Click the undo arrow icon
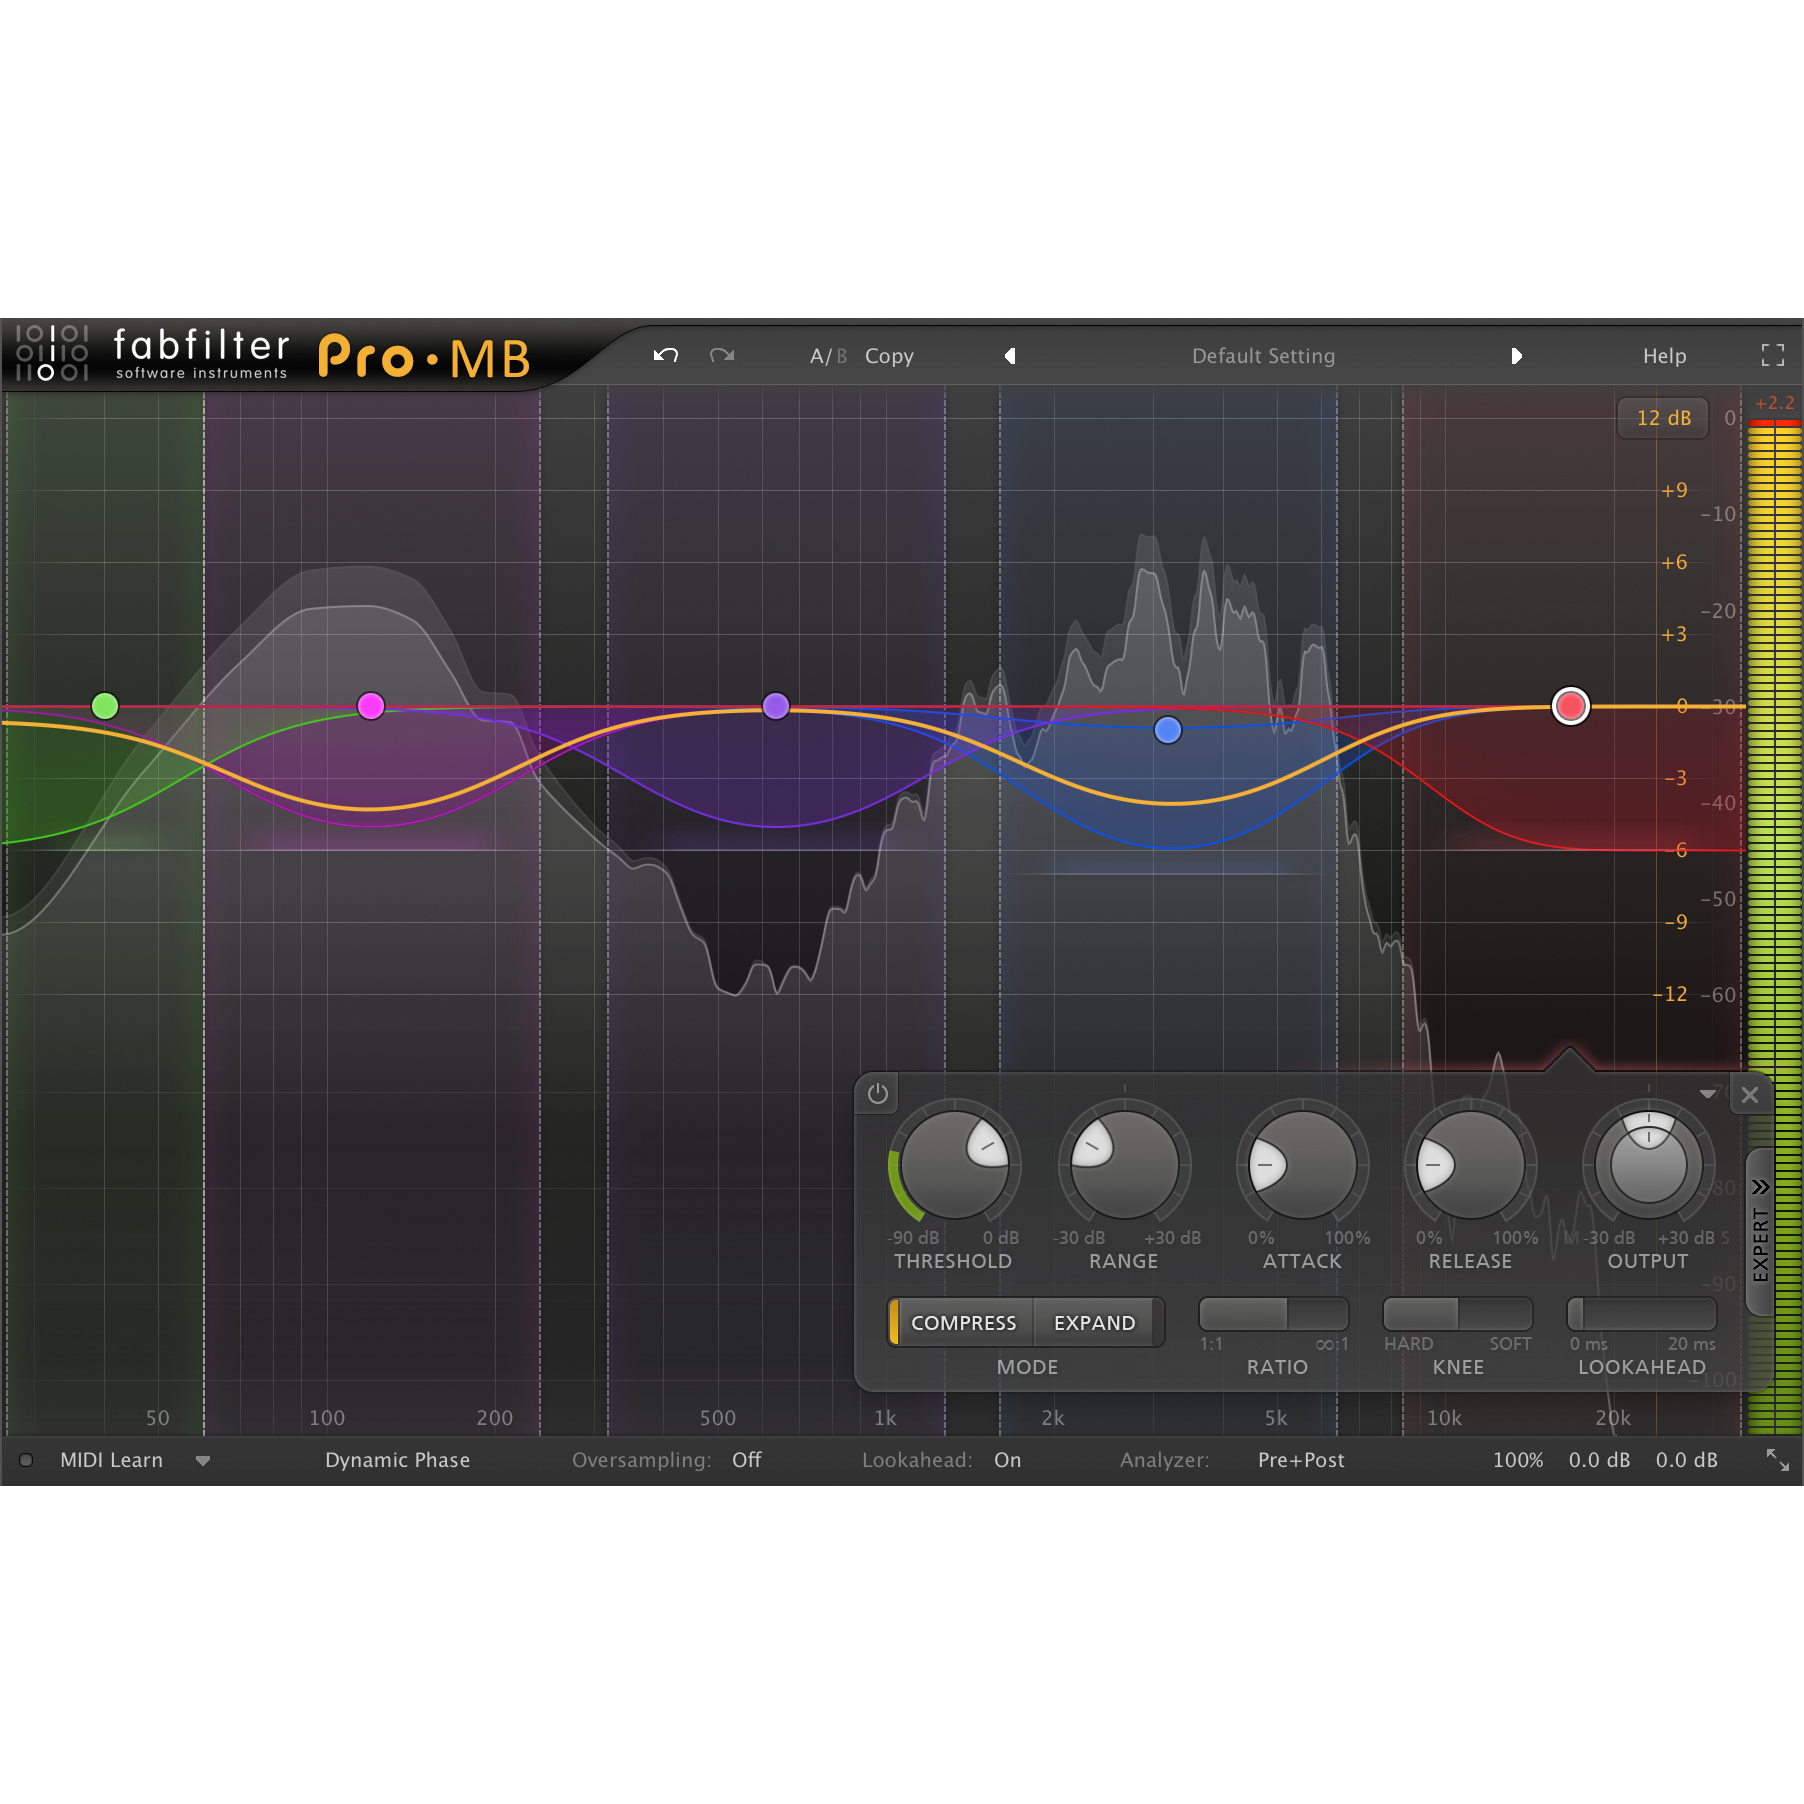This screenshot has width=1804, height=1804. pos(666,356)
